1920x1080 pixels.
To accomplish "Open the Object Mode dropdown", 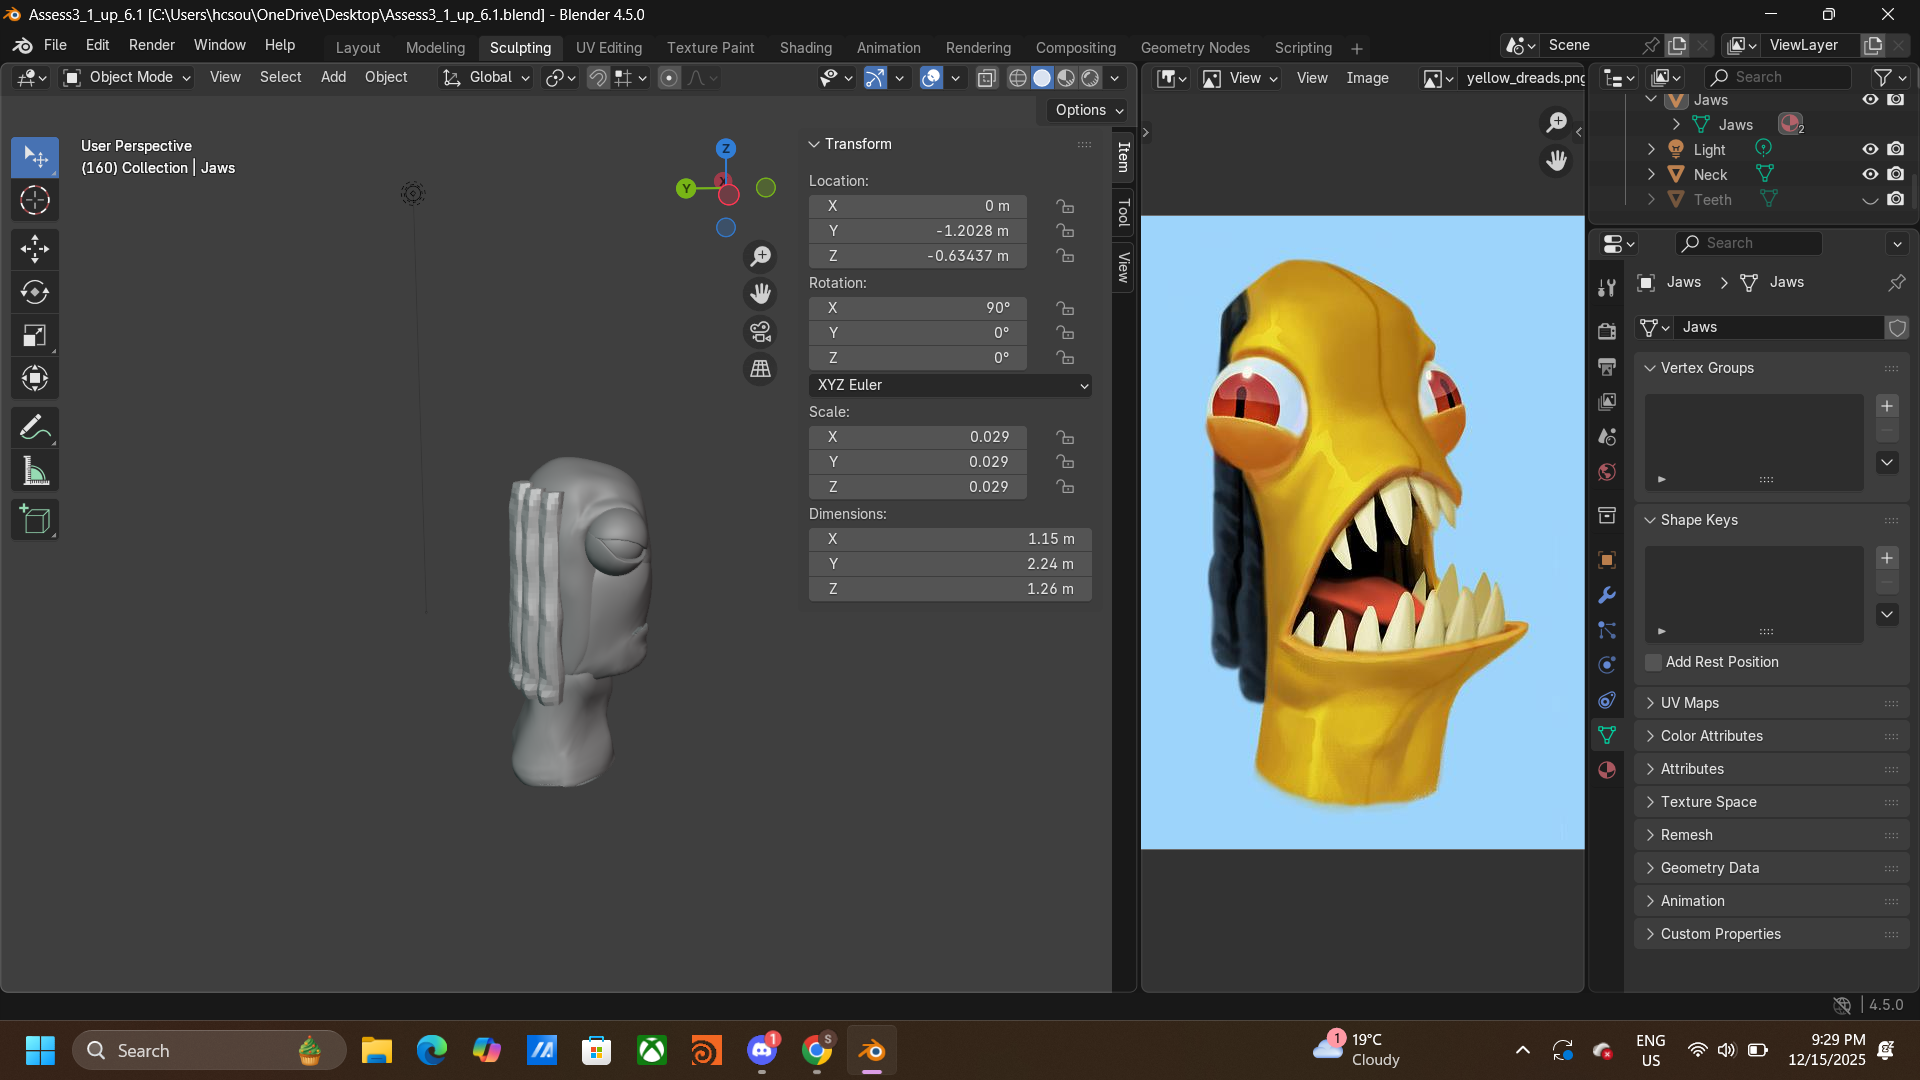I will [127, 77].
